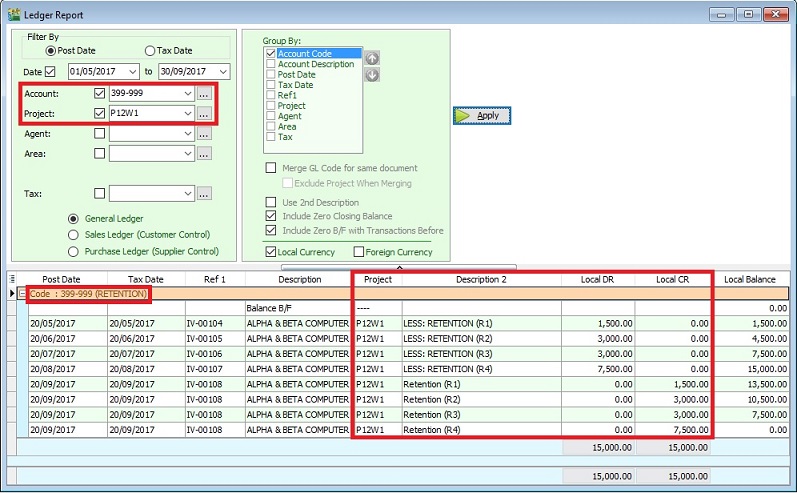Select the IV-00104 reference cell
Viewport: 797px width, 493px height.
coord(215,323)
